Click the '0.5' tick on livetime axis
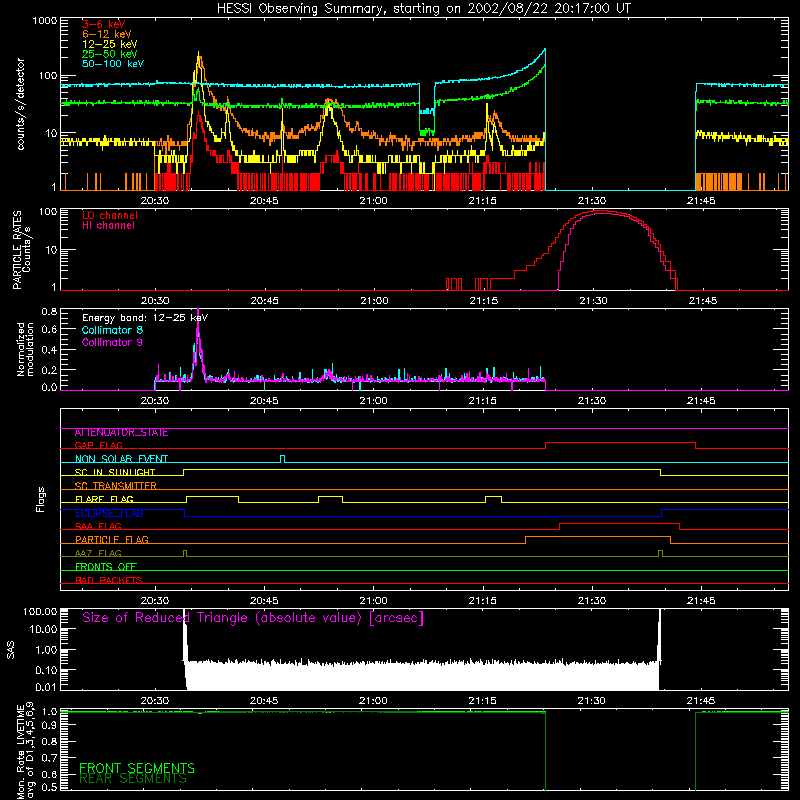Image resolution: width=800 pixels, height=800 pixels. tap(49, 787)
